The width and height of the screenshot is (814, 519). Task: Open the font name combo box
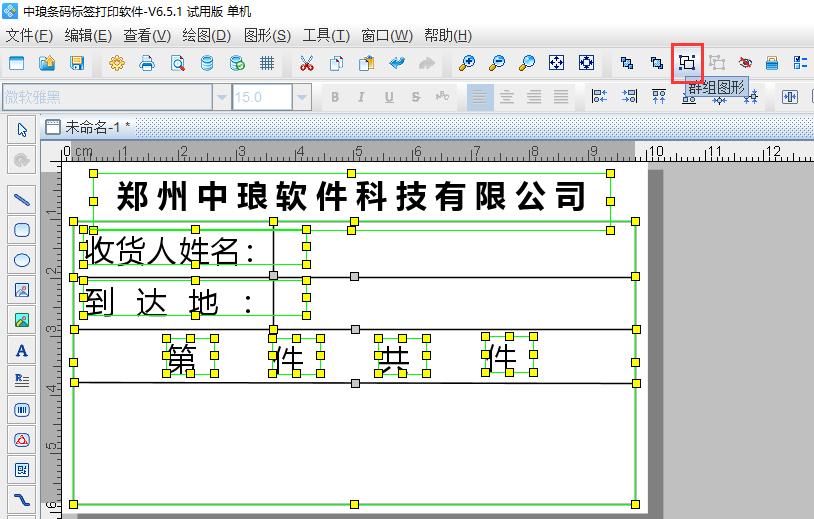(x=108, y=97)
